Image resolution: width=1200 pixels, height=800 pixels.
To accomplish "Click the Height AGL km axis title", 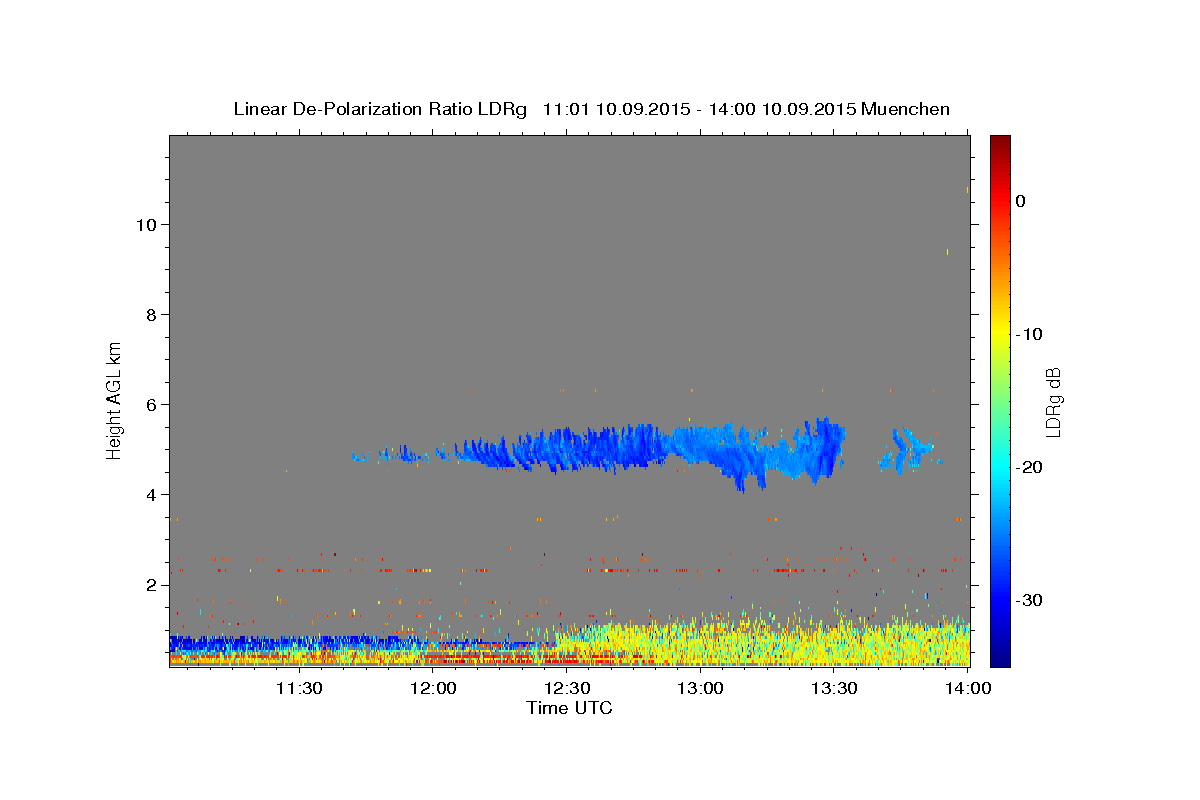I will coord(115,399).
